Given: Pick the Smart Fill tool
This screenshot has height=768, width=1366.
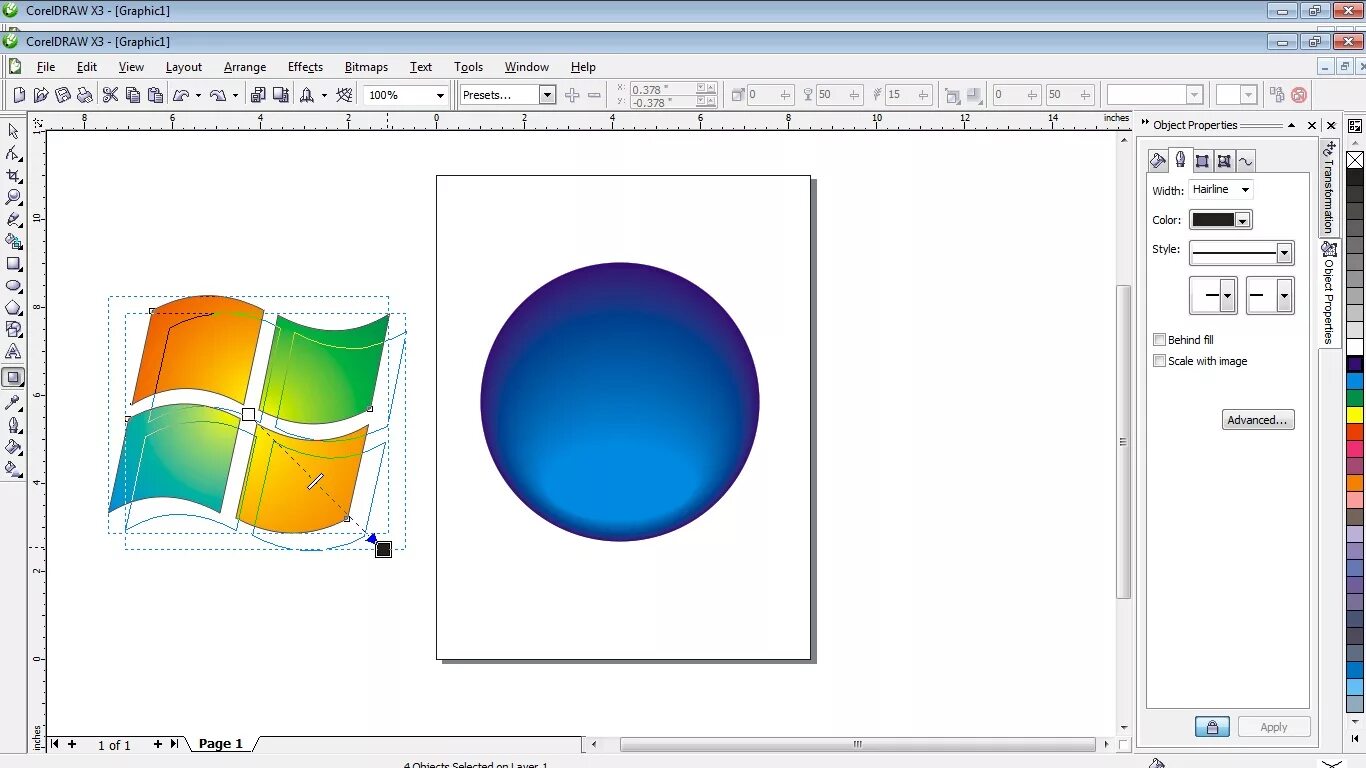Looking at the screenshot, I should click(x=13, y=241).
